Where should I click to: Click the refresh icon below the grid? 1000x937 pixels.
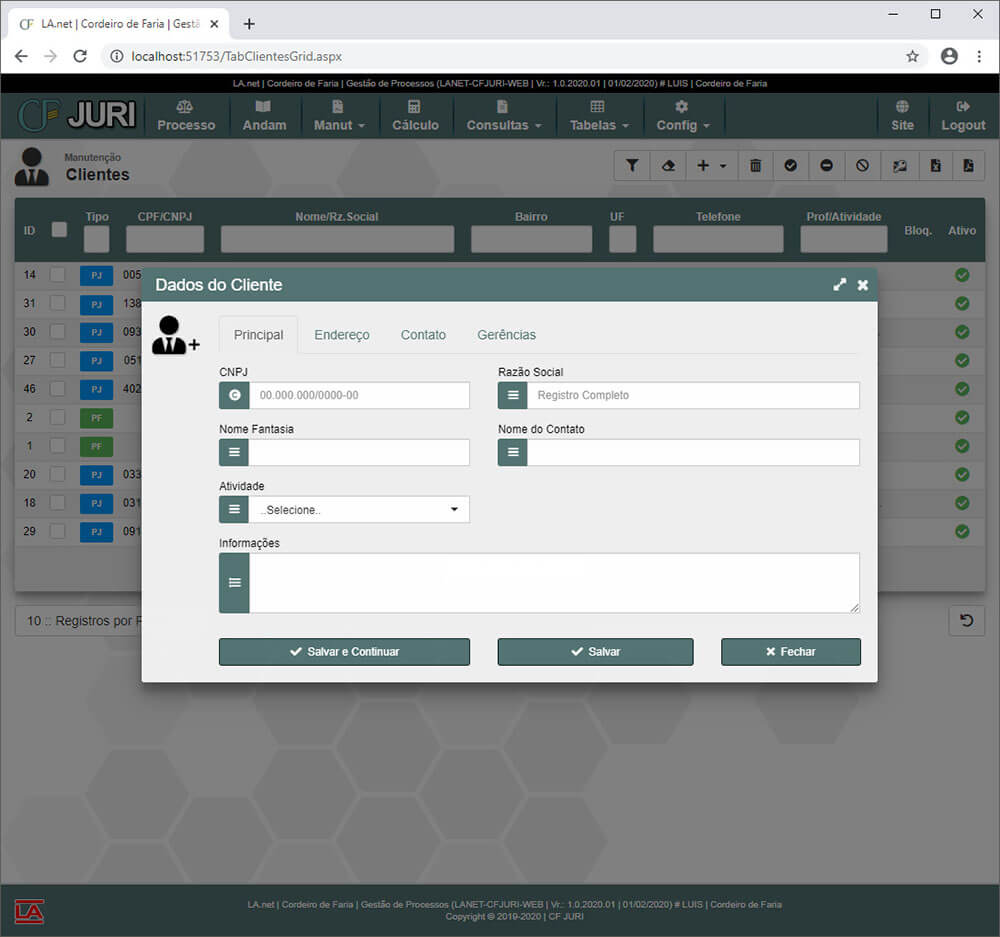point(966,621)
